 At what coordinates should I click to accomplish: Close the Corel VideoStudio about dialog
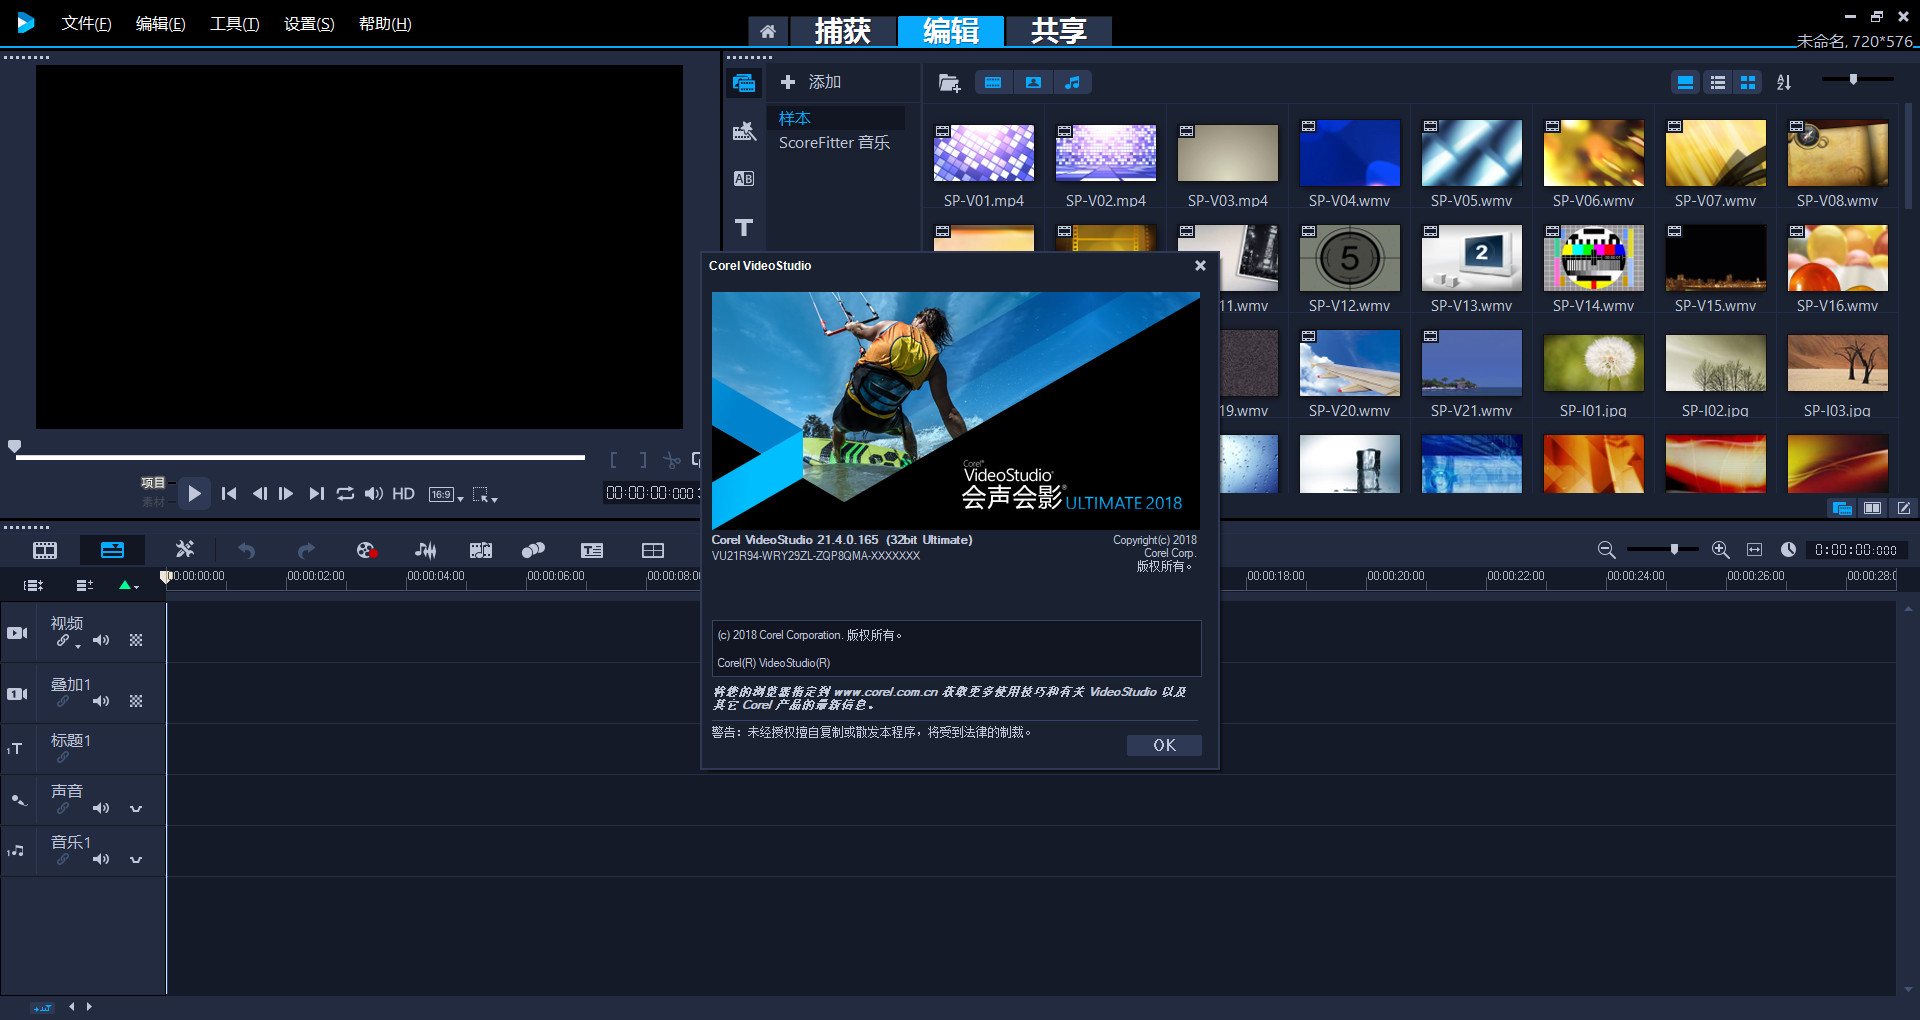click(1200, 265)
